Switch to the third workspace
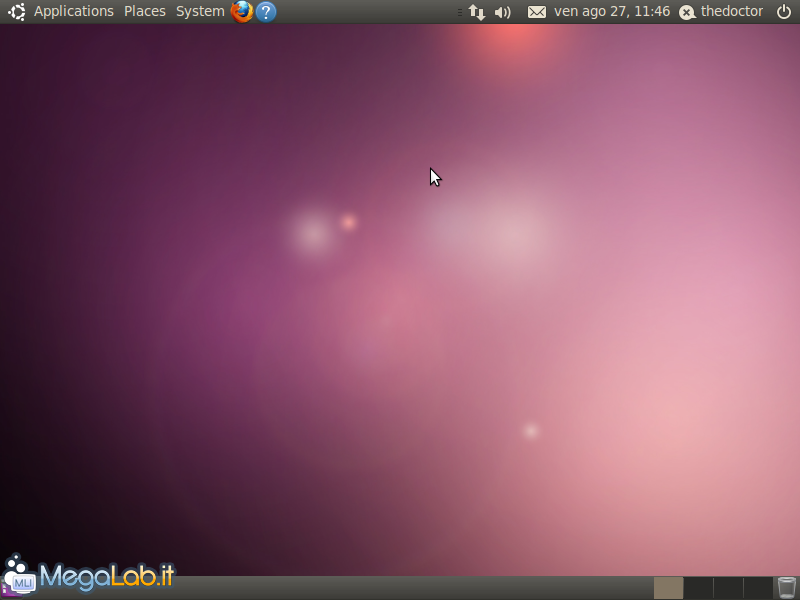 (728, 588)
